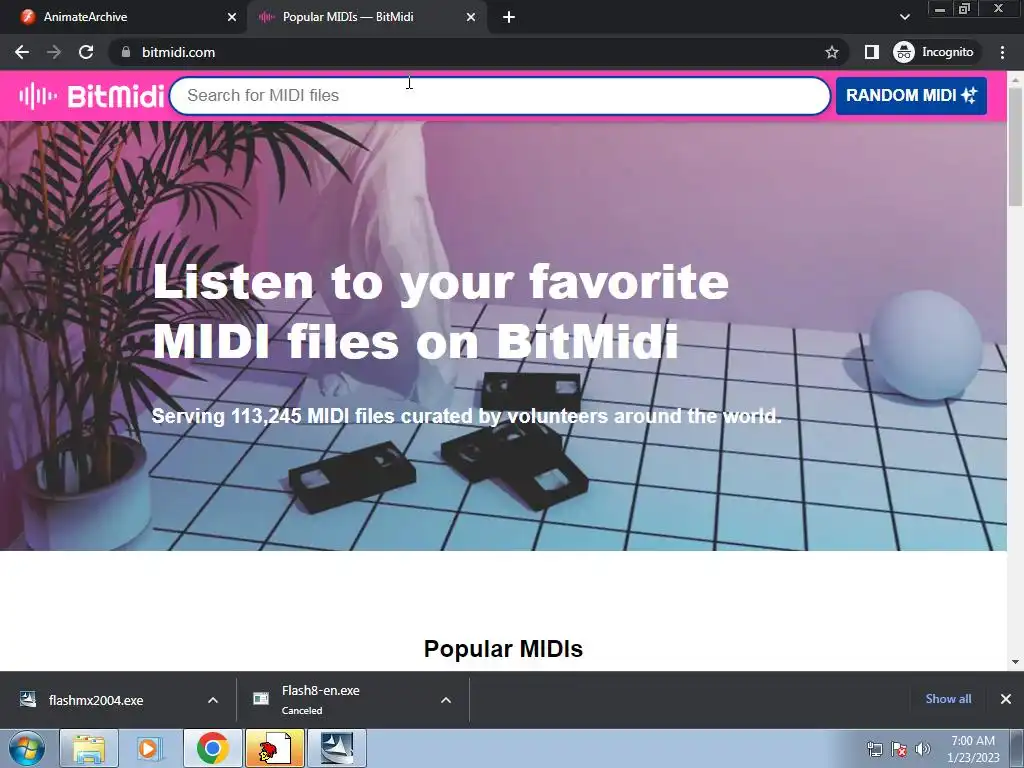Click the page scrollbar down arrow

coord(1016,662)
